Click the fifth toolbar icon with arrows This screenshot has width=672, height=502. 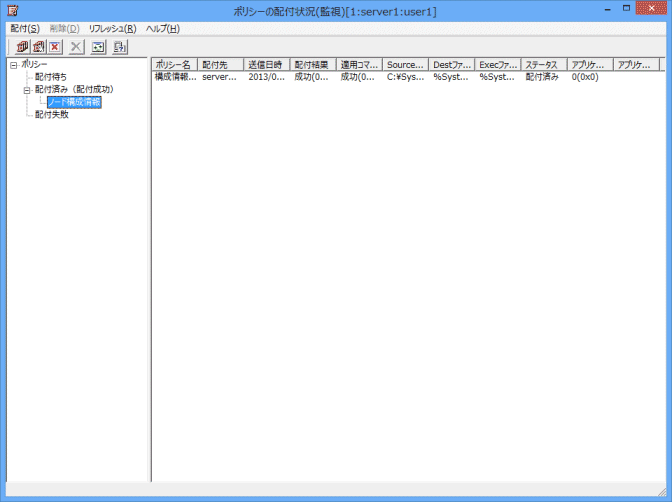(x=98, y=47)
